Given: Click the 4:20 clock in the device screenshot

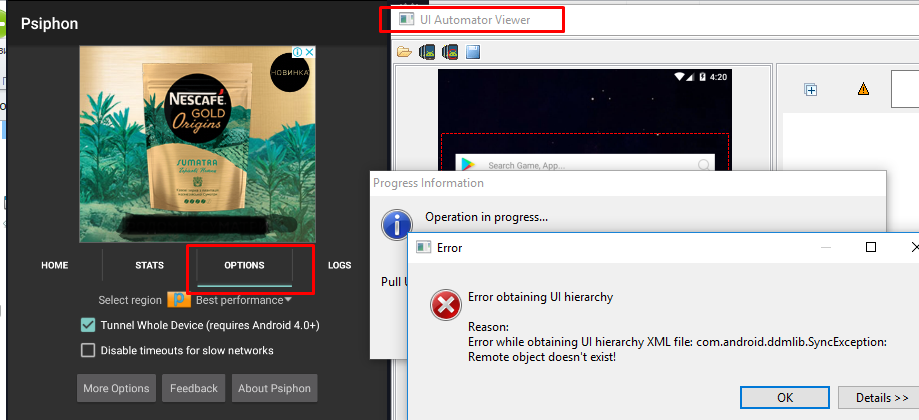Looking at the screenshot, I should [718, 77].
